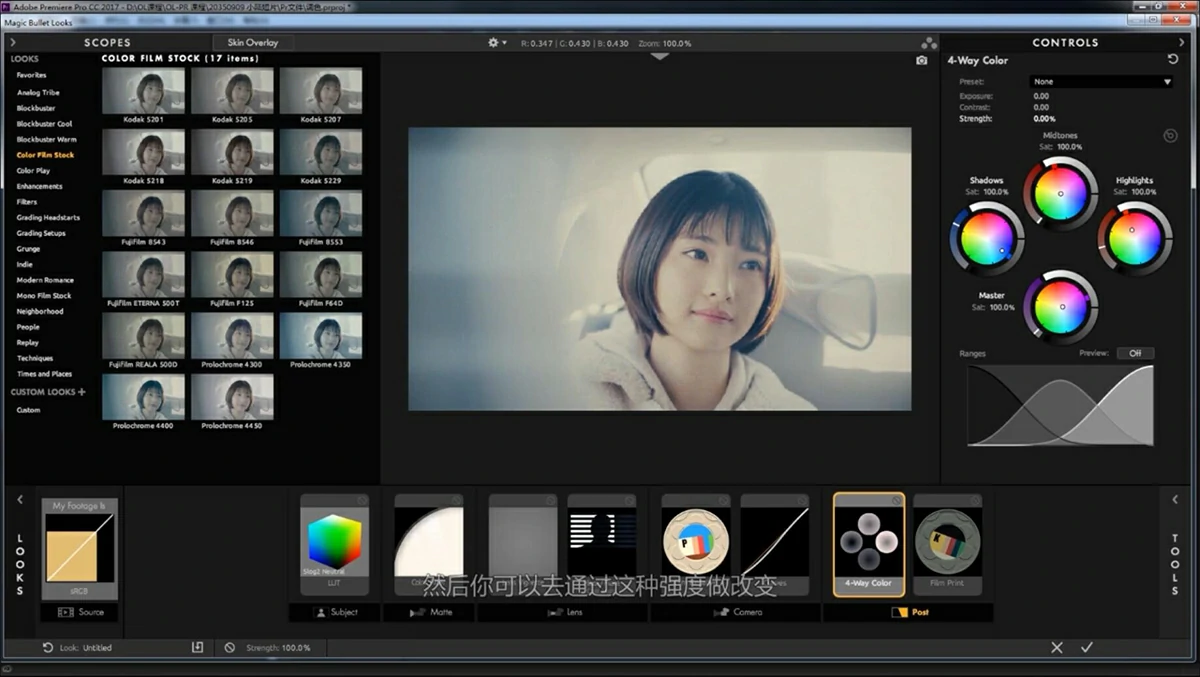Image resolution: width=1200 pixels, height=677 pixels.
Task: Select the Grading Headstarts category
Action: pos(48,217)
